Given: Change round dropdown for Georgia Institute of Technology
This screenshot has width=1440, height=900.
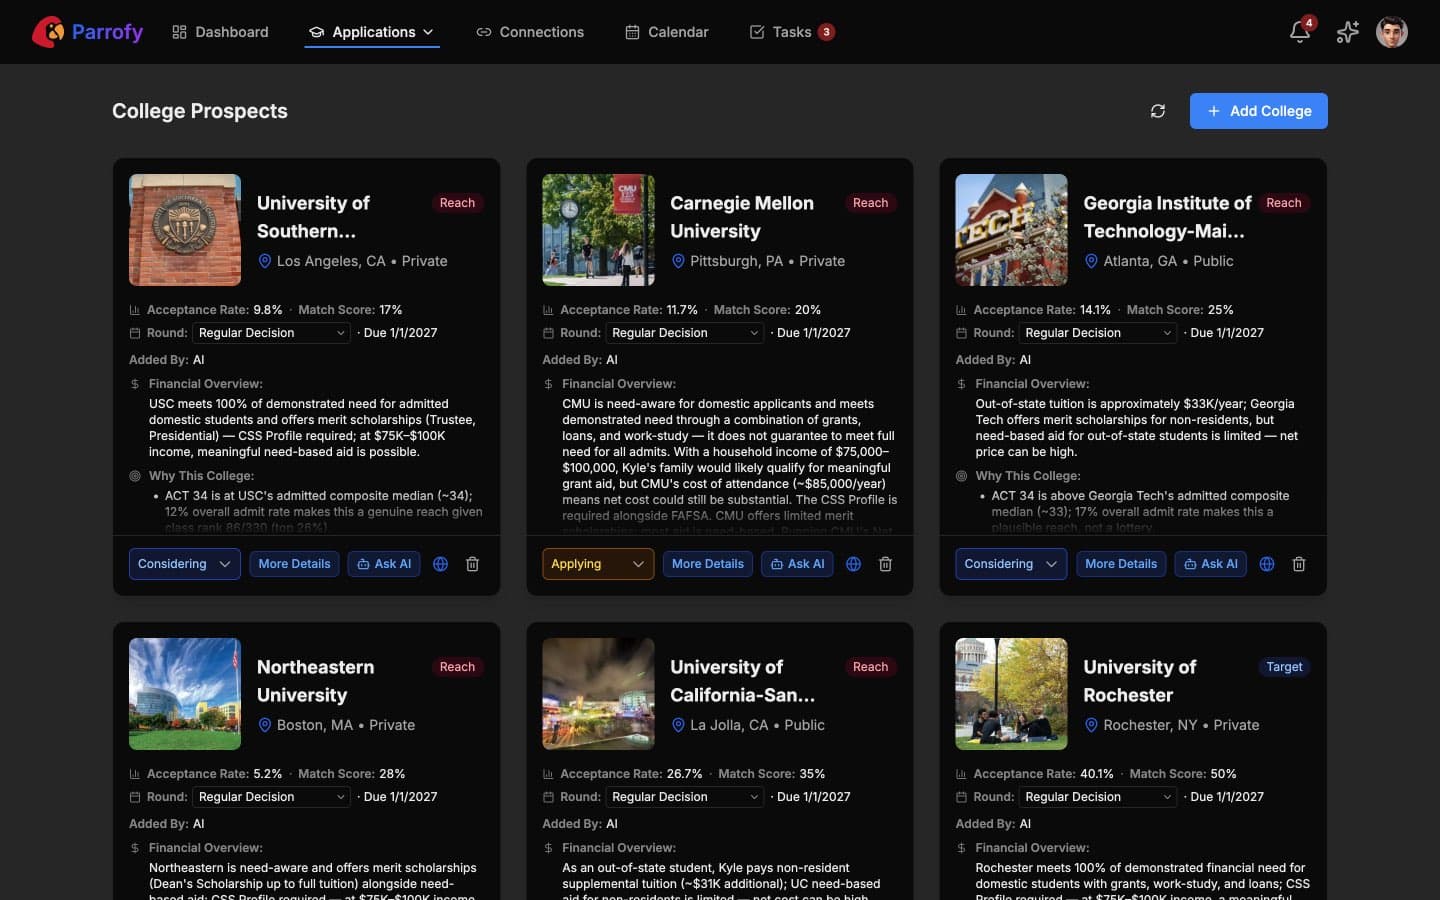Looking at the screenshot, I should pyautogui.click(x=1098, y=333).
